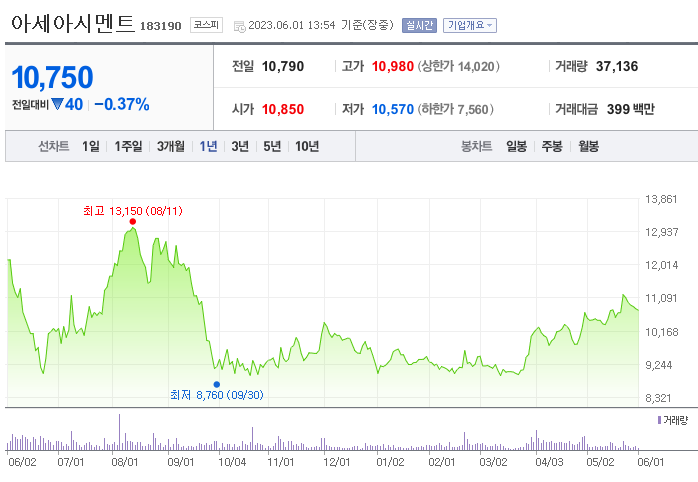Click the -0.37% change value

coord(122,104)
